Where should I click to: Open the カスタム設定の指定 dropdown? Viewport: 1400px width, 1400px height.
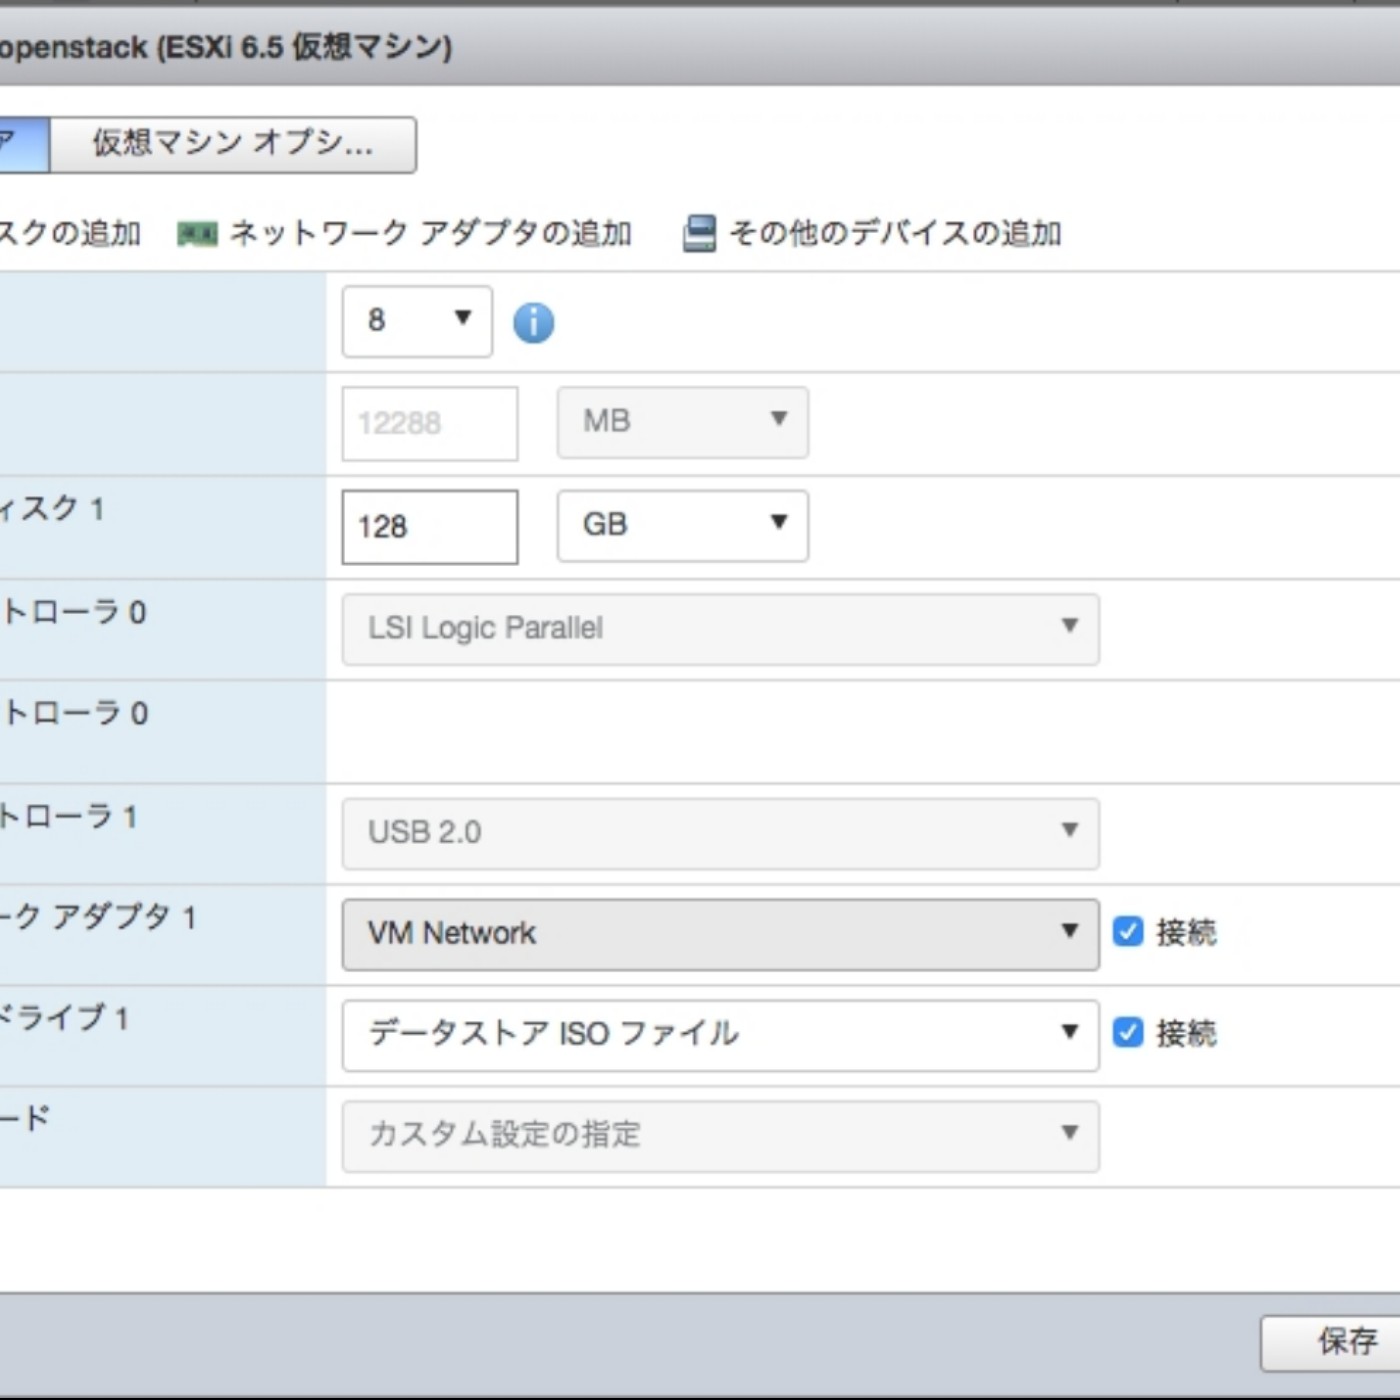click(720, 1136)
